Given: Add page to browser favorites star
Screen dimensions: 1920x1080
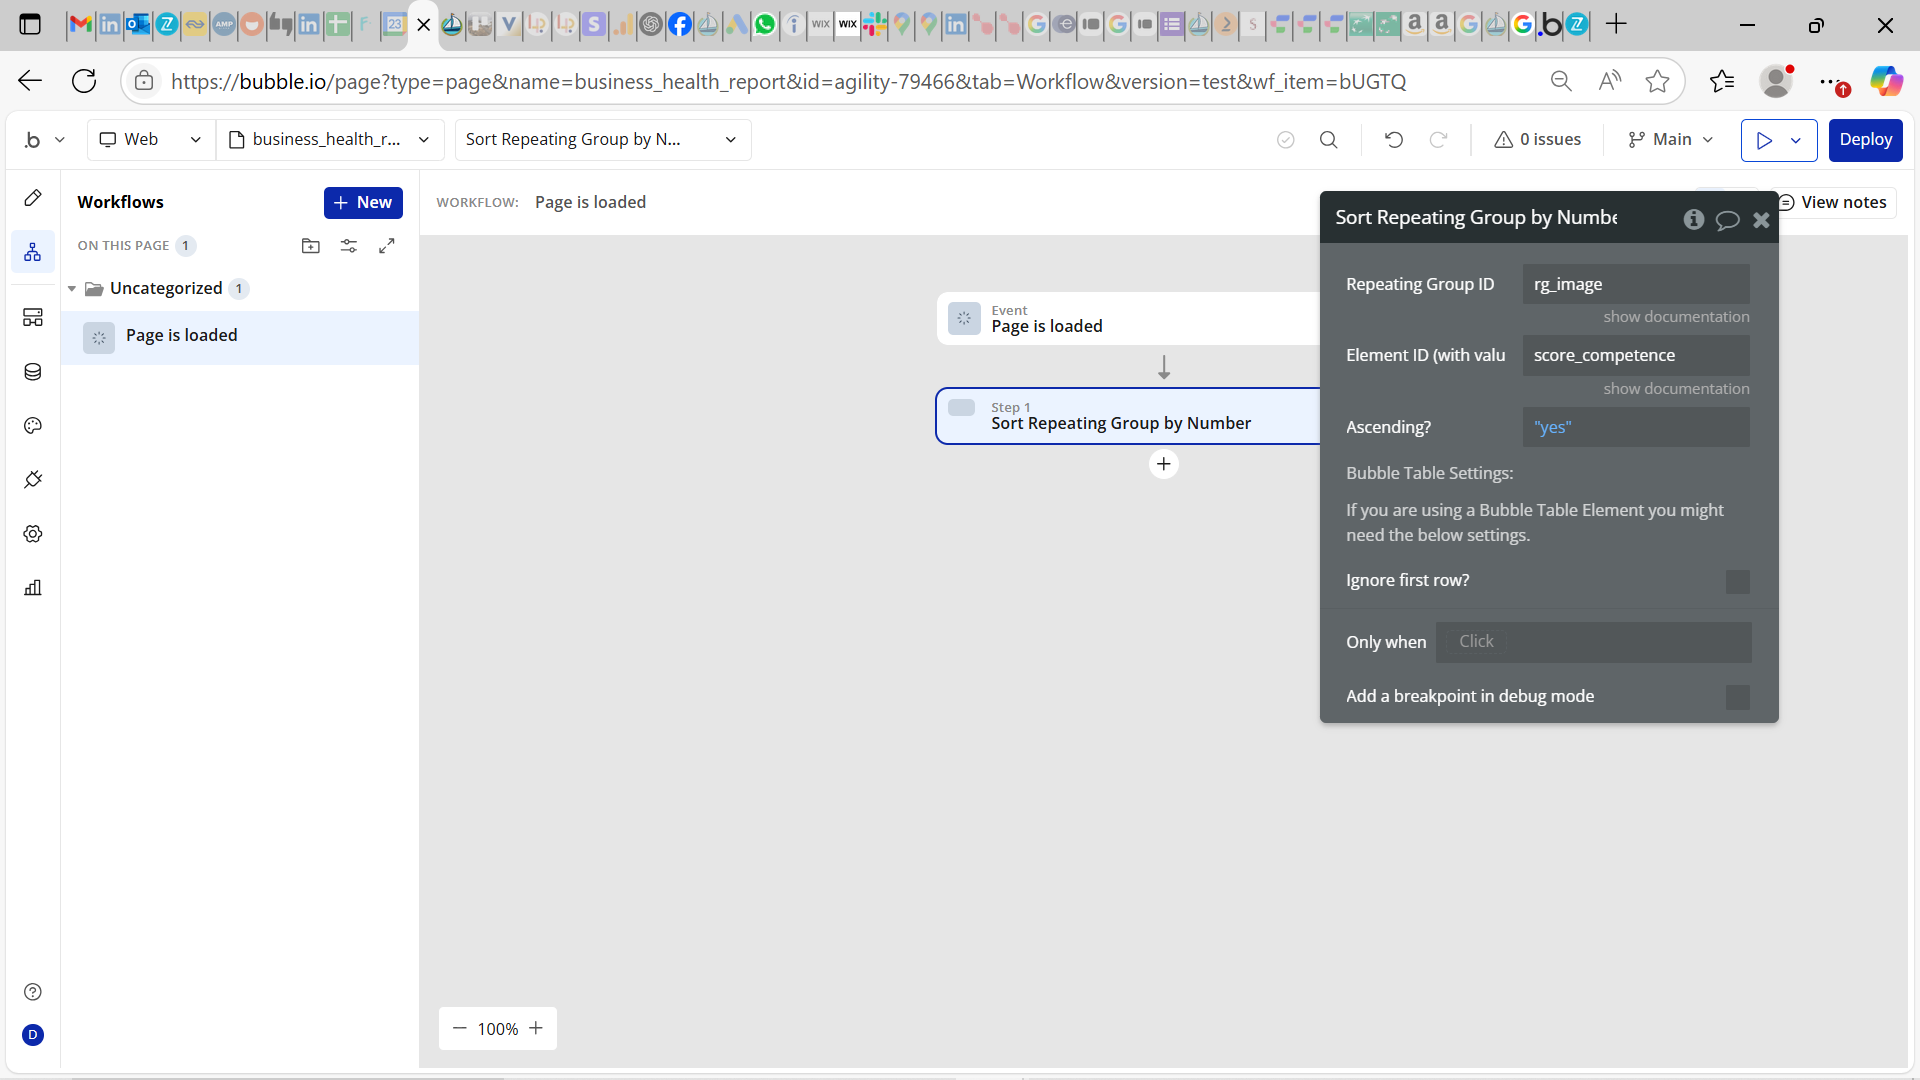Looking at the screenshot, I should [x=1657, y=81].
